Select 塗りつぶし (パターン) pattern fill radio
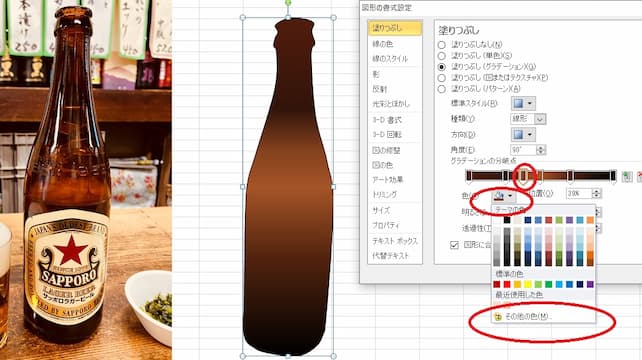 tap(441, 88)
